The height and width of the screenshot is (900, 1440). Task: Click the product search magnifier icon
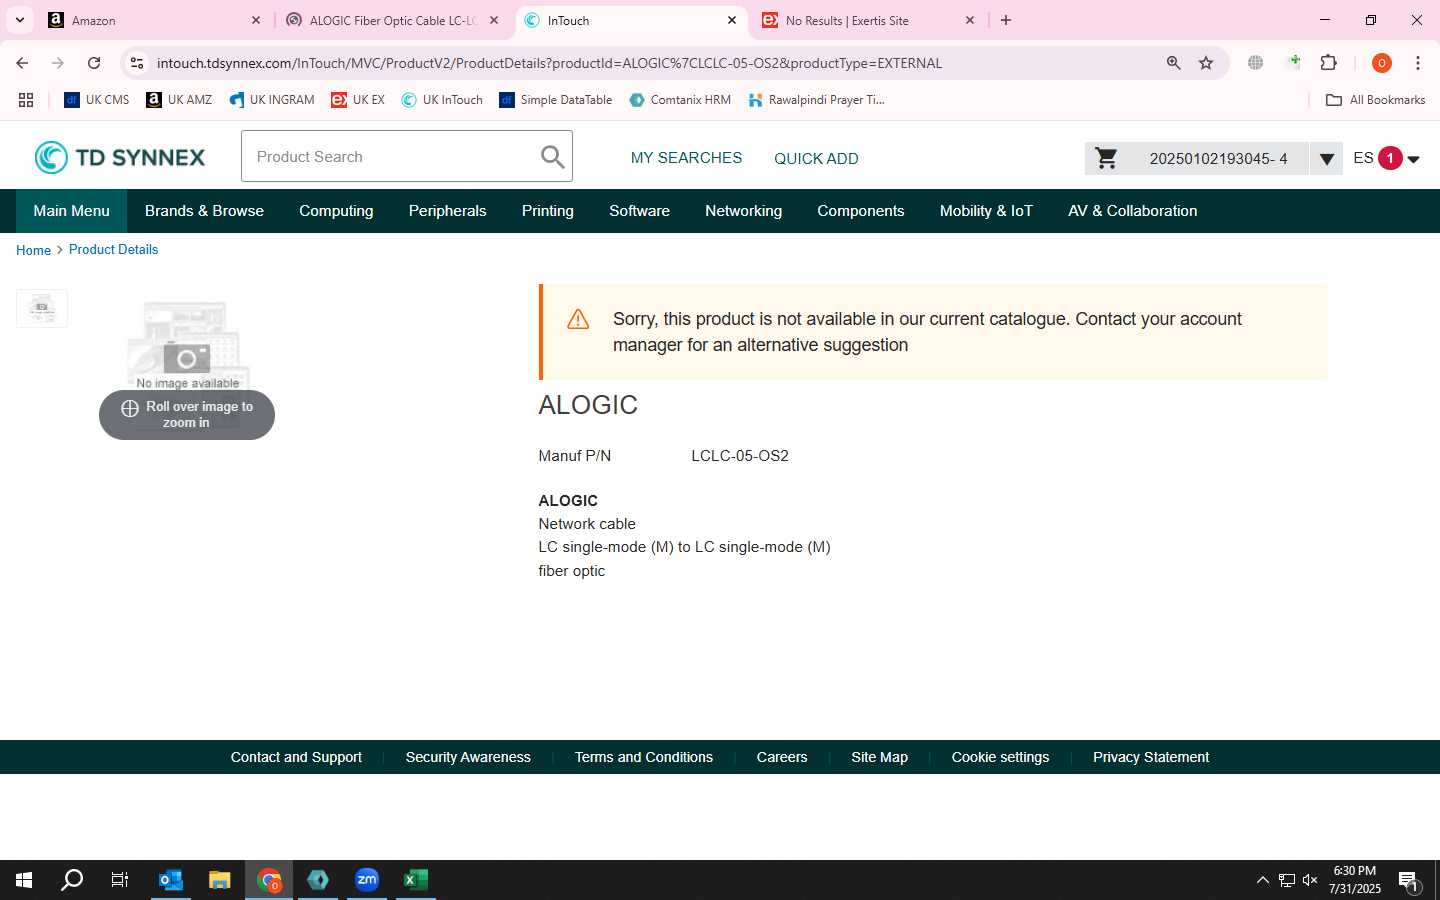552,156
